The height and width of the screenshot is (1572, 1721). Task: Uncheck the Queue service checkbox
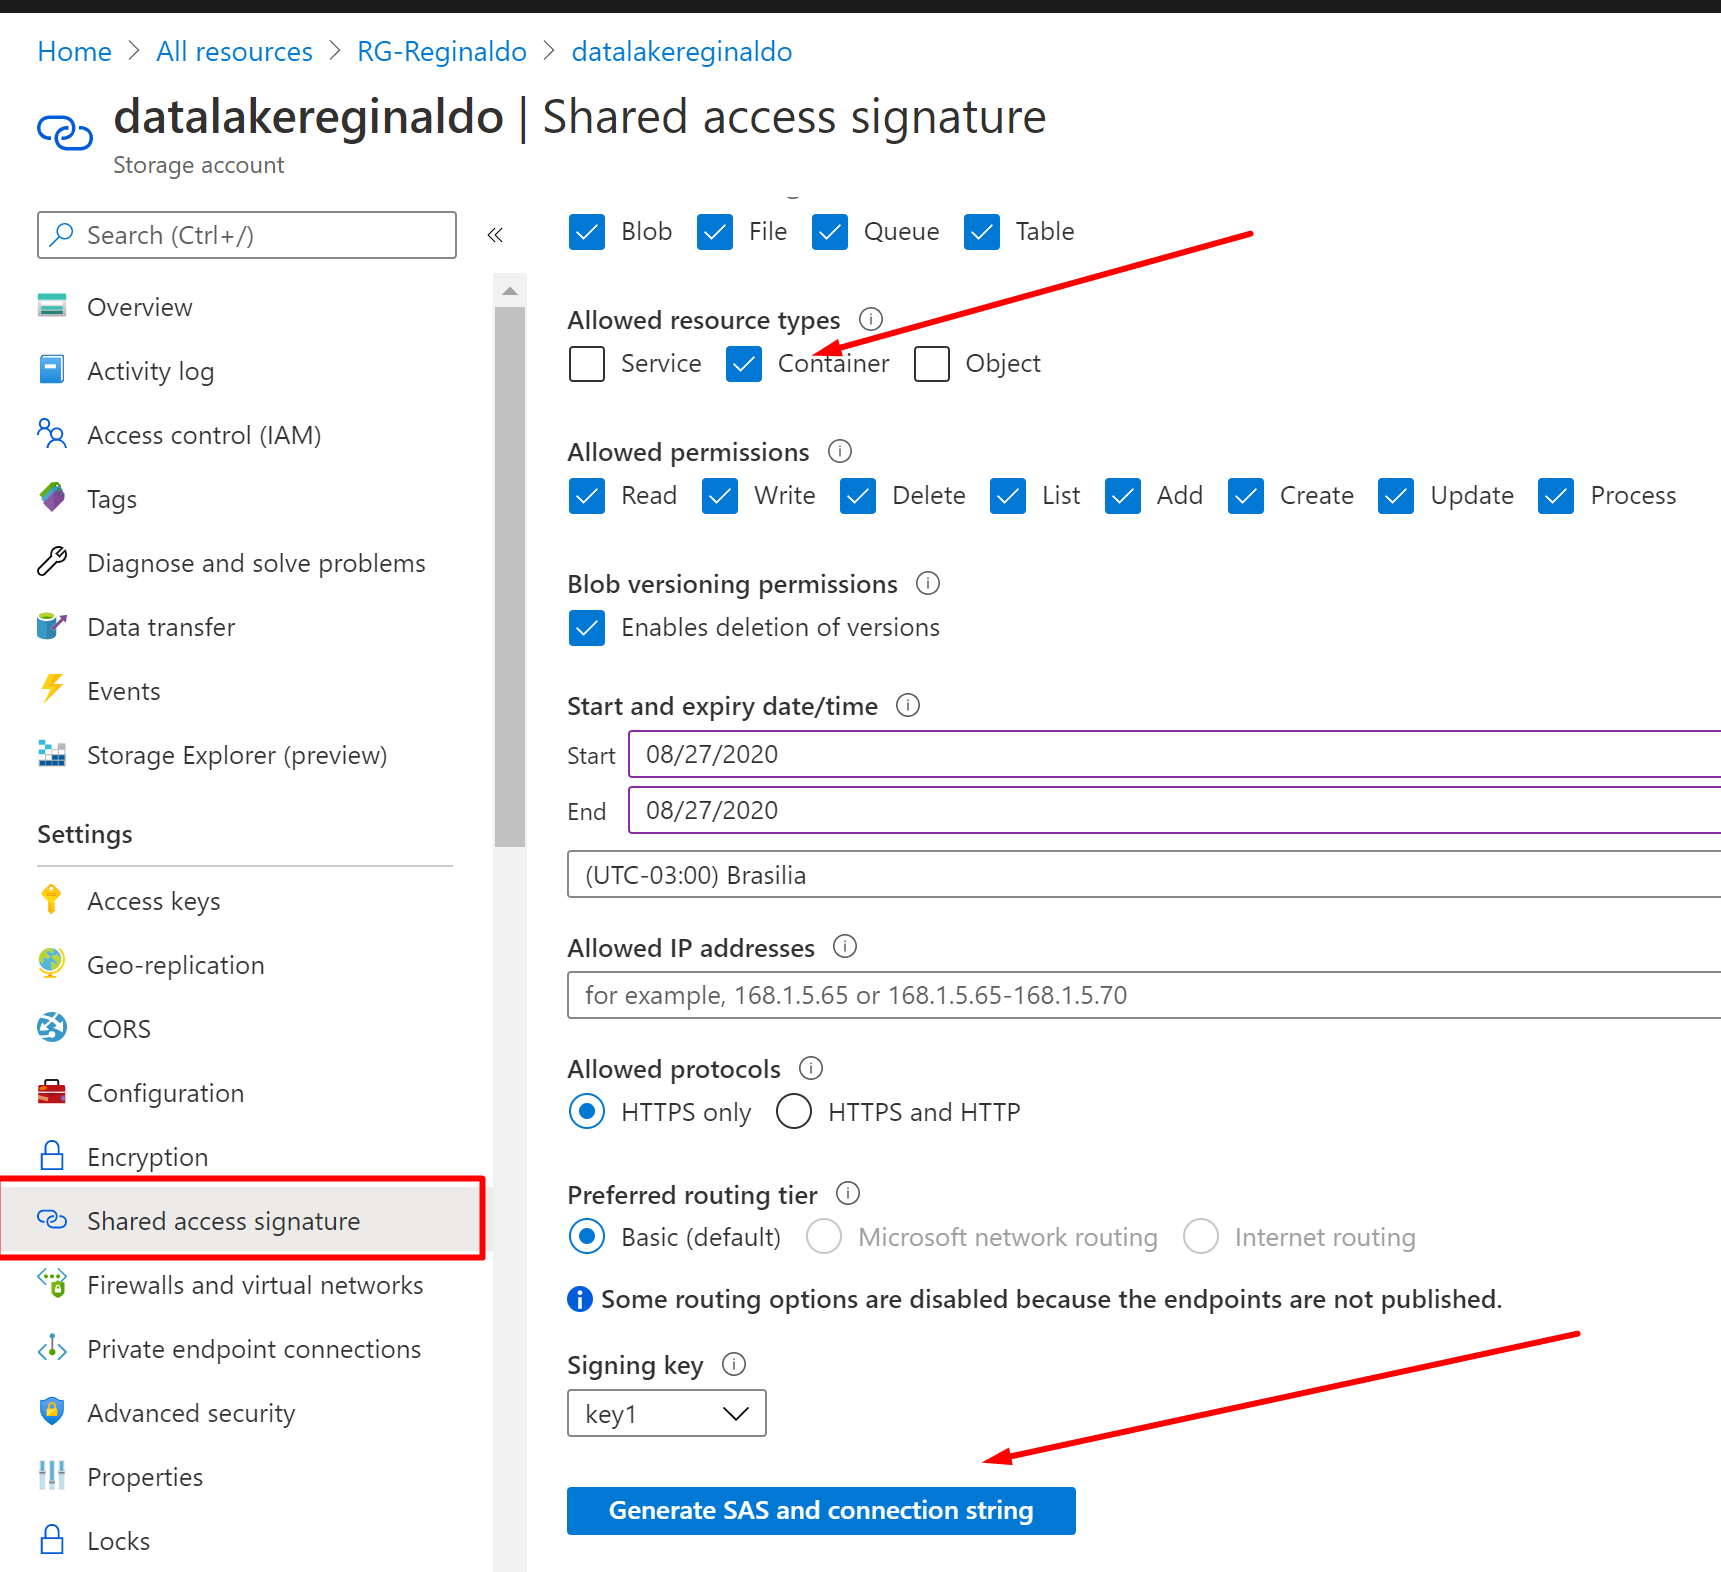[x=830, y=232]
